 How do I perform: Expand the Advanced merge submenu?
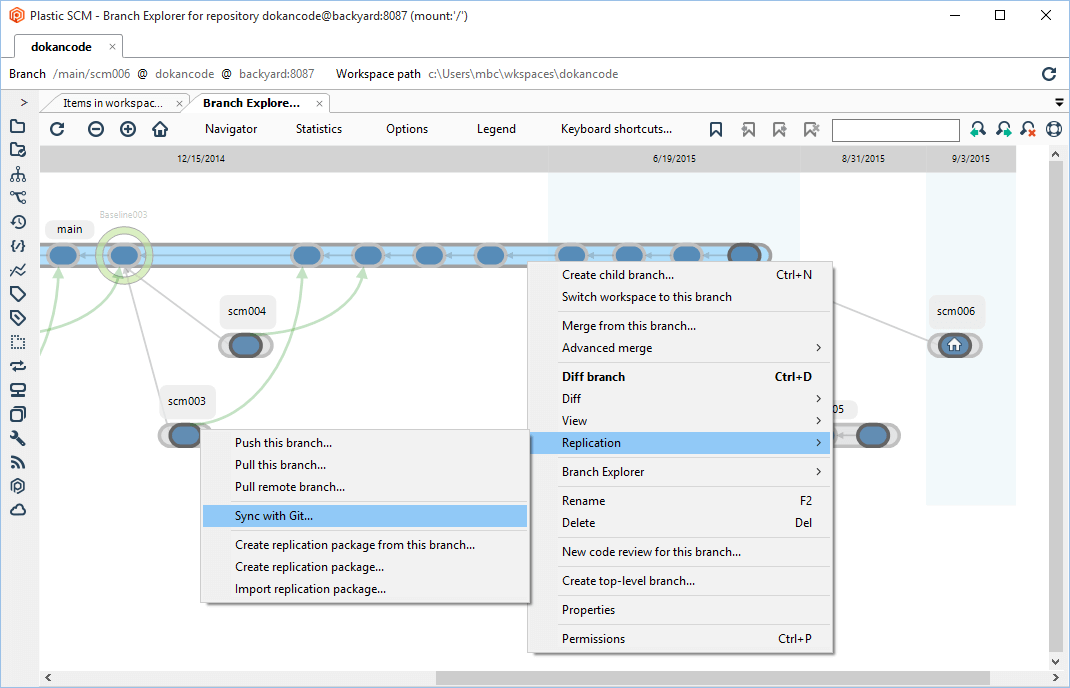pyautogui.click(x=818, y=348)
